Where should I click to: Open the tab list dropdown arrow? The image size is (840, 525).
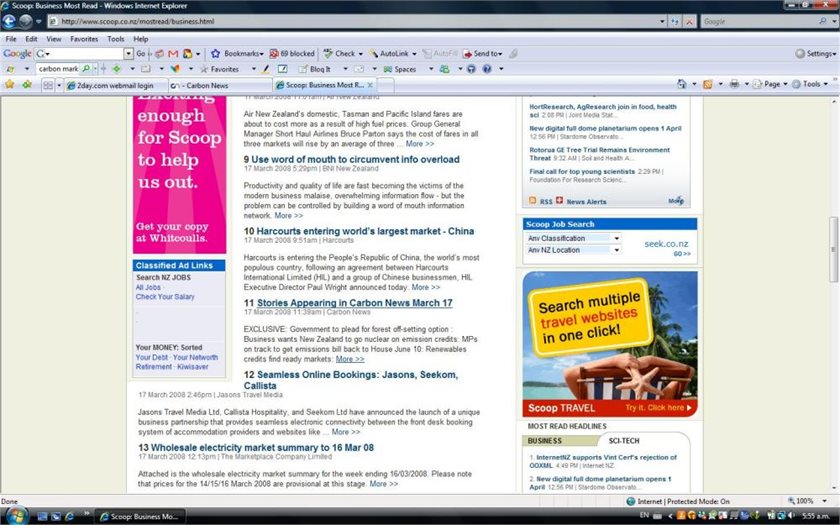[59, 85]
